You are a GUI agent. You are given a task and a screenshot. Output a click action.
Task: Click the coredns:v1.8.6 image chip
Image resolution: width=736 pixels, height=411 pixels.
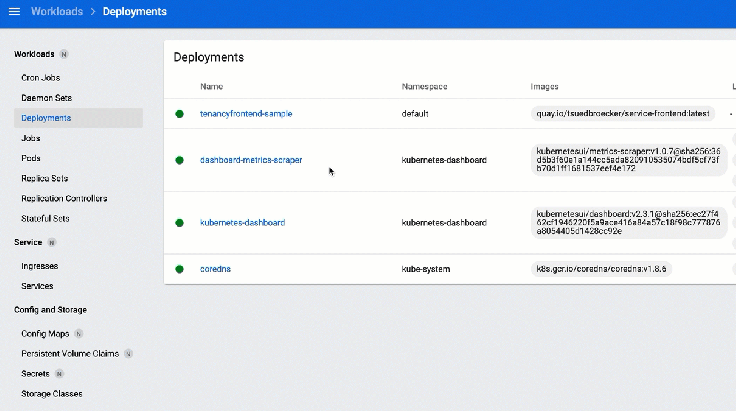tap(601, 269)
